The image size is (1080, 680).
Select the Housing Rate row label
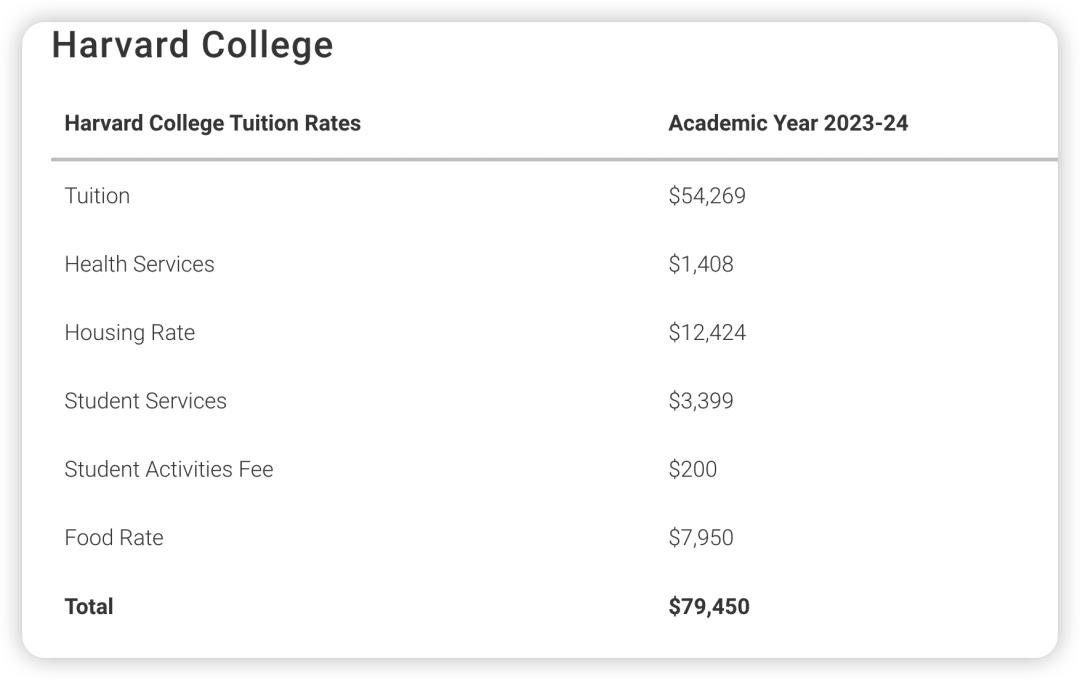(129, 333)
